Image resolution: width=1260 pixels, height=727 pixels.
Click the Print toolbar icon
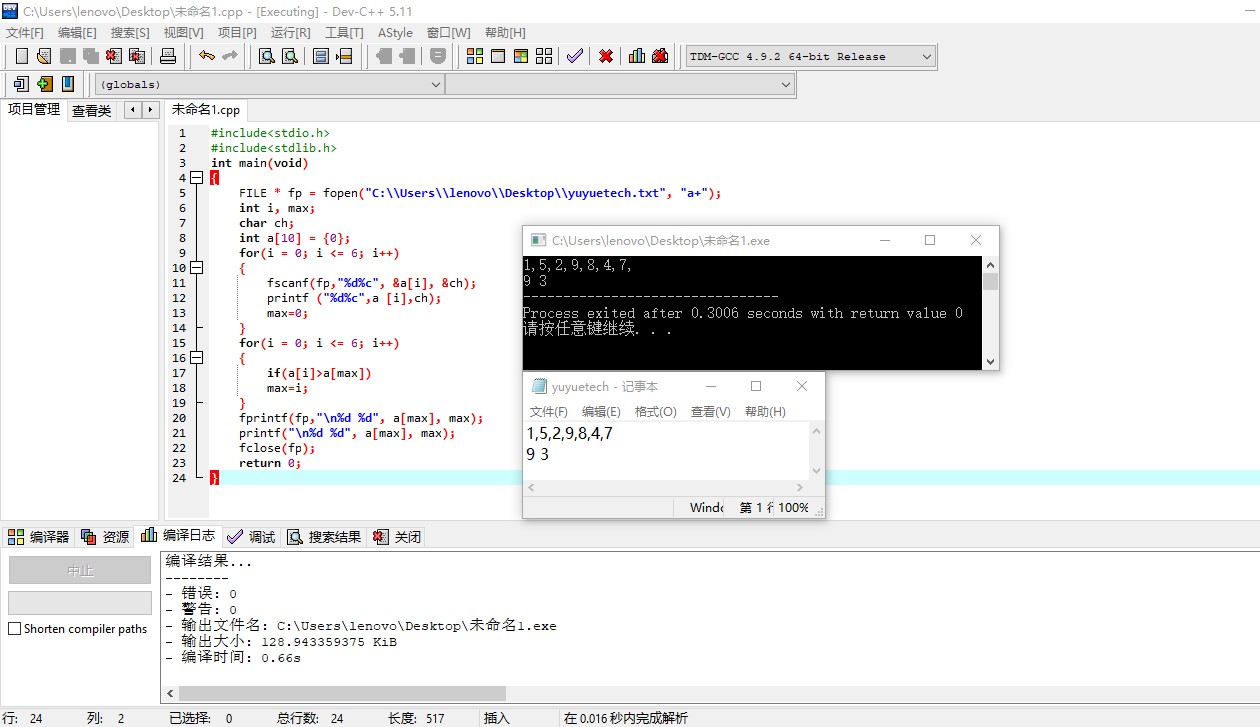(168, 56)
